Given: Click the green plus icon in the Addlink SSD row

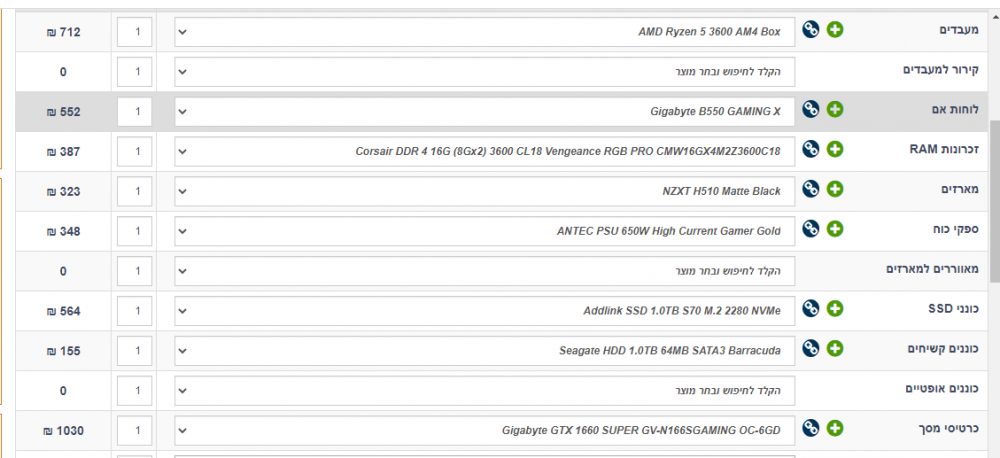Looking at the screenshot, I should click(x=835, y=309).
